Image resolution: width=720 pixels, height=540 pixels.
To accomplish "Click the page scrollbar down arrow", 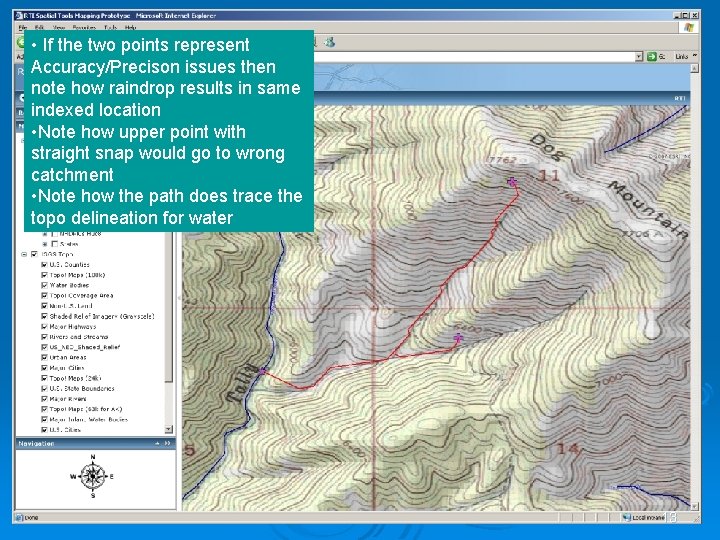I will 694,506.
